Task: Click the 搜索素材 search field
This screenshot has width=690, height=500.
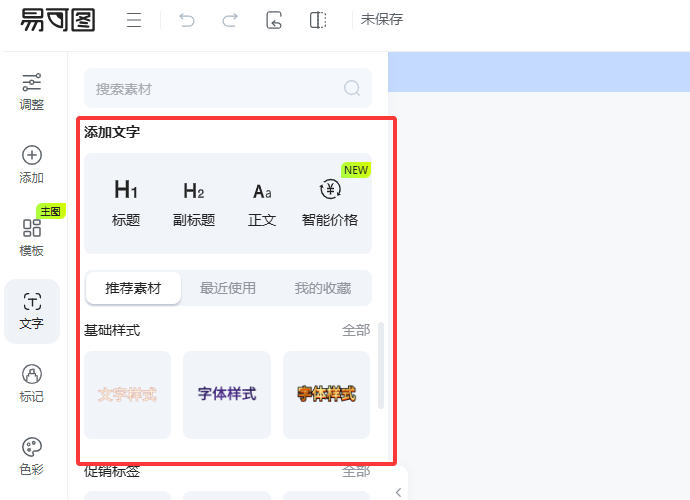Action: (228, 88)
